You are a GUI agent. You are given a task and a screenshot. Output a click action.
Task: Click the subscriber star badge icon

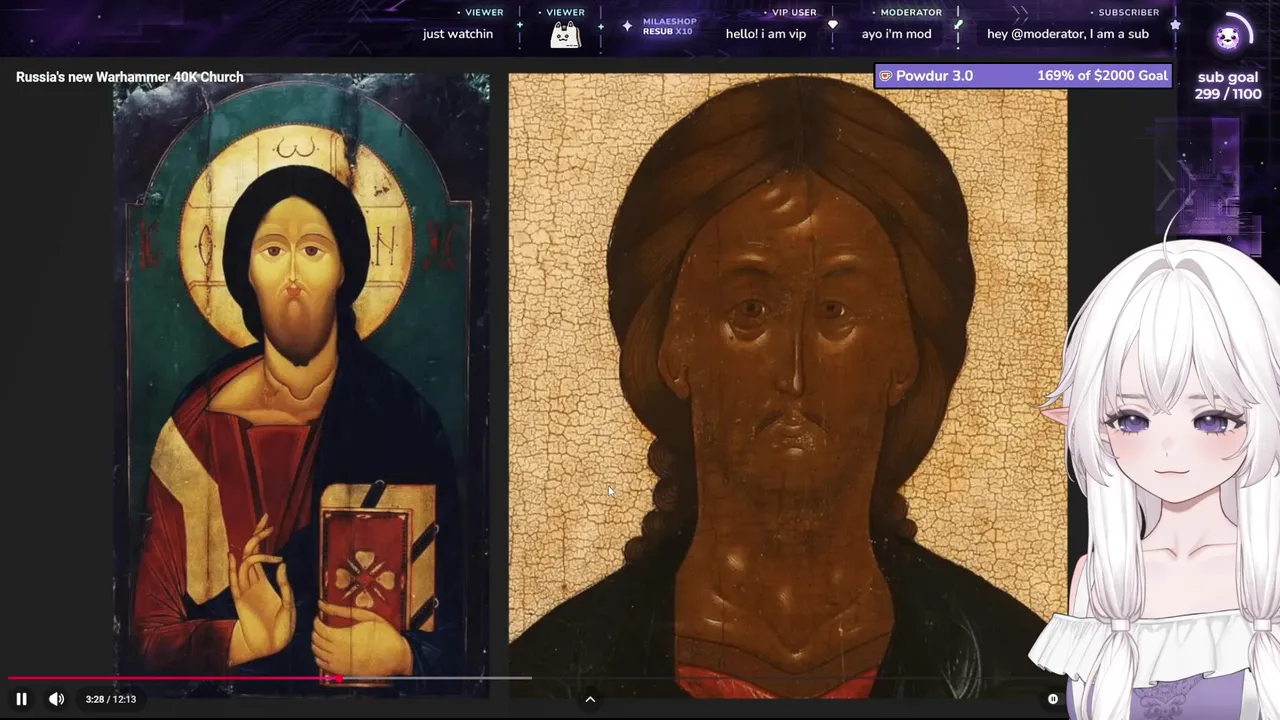tap(1175, 25)
